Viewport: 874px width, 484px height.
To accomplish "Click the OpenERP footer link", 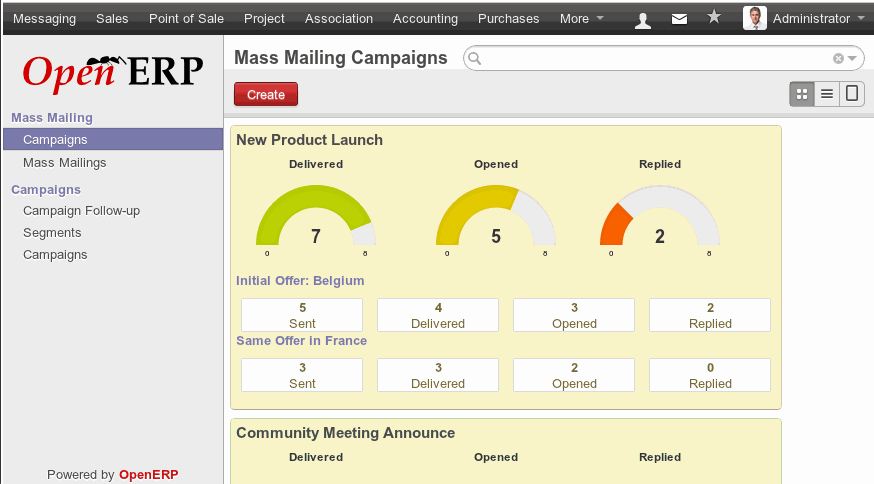I will click(148, 475).
